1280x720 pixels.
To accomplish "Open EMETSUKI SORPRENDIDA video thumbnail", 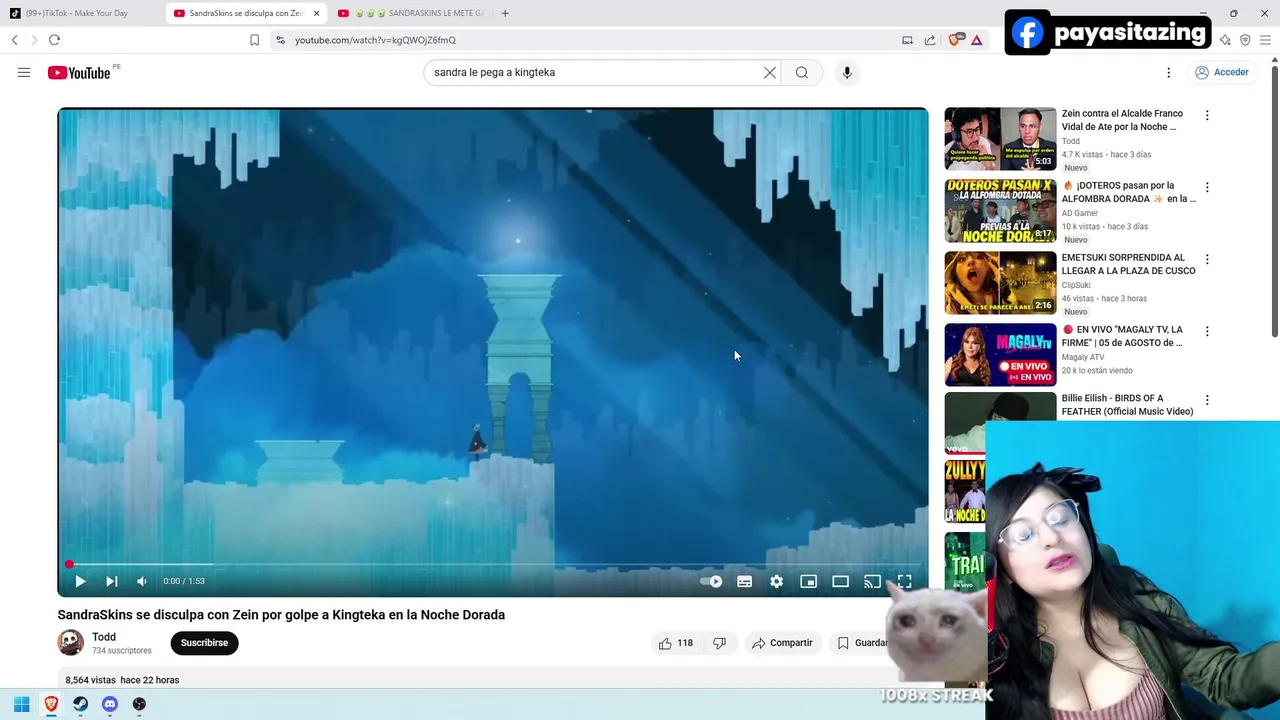I will tap(1000, 283).
